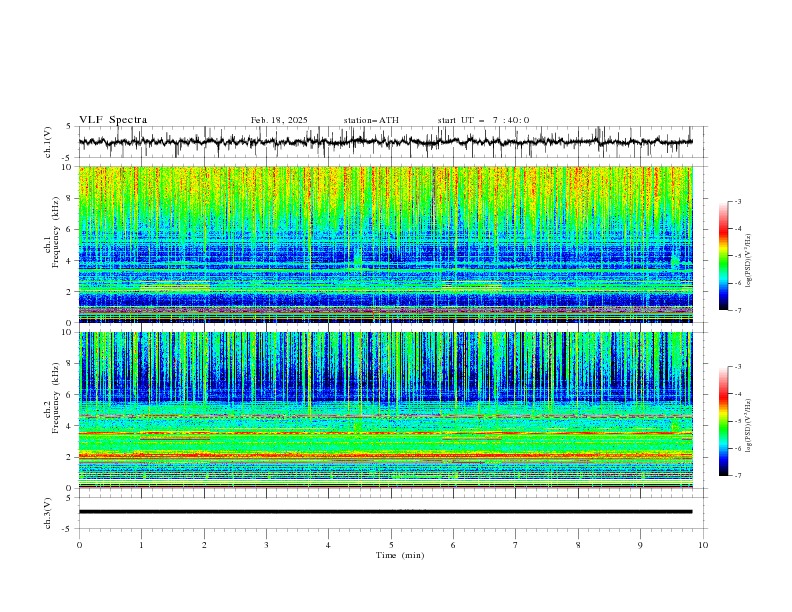The height and width of the screenshot is (612, 792).
Task: Click the "-7" tick on upper color bar
Action: (x=738, y=311)
